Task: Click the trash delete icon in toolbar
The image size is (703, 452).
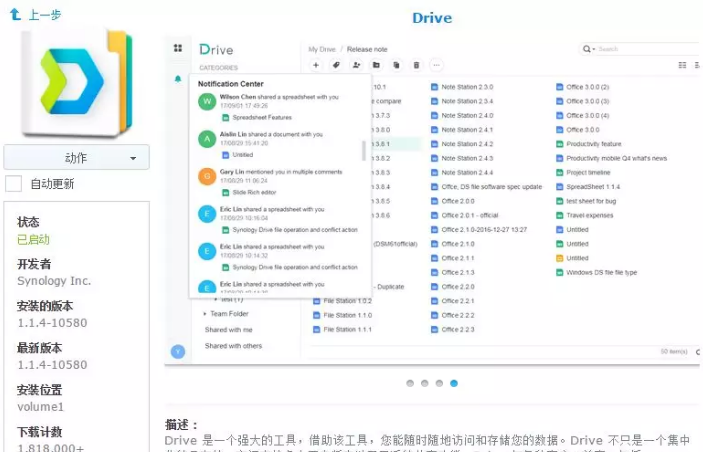Action: (417, 65)
